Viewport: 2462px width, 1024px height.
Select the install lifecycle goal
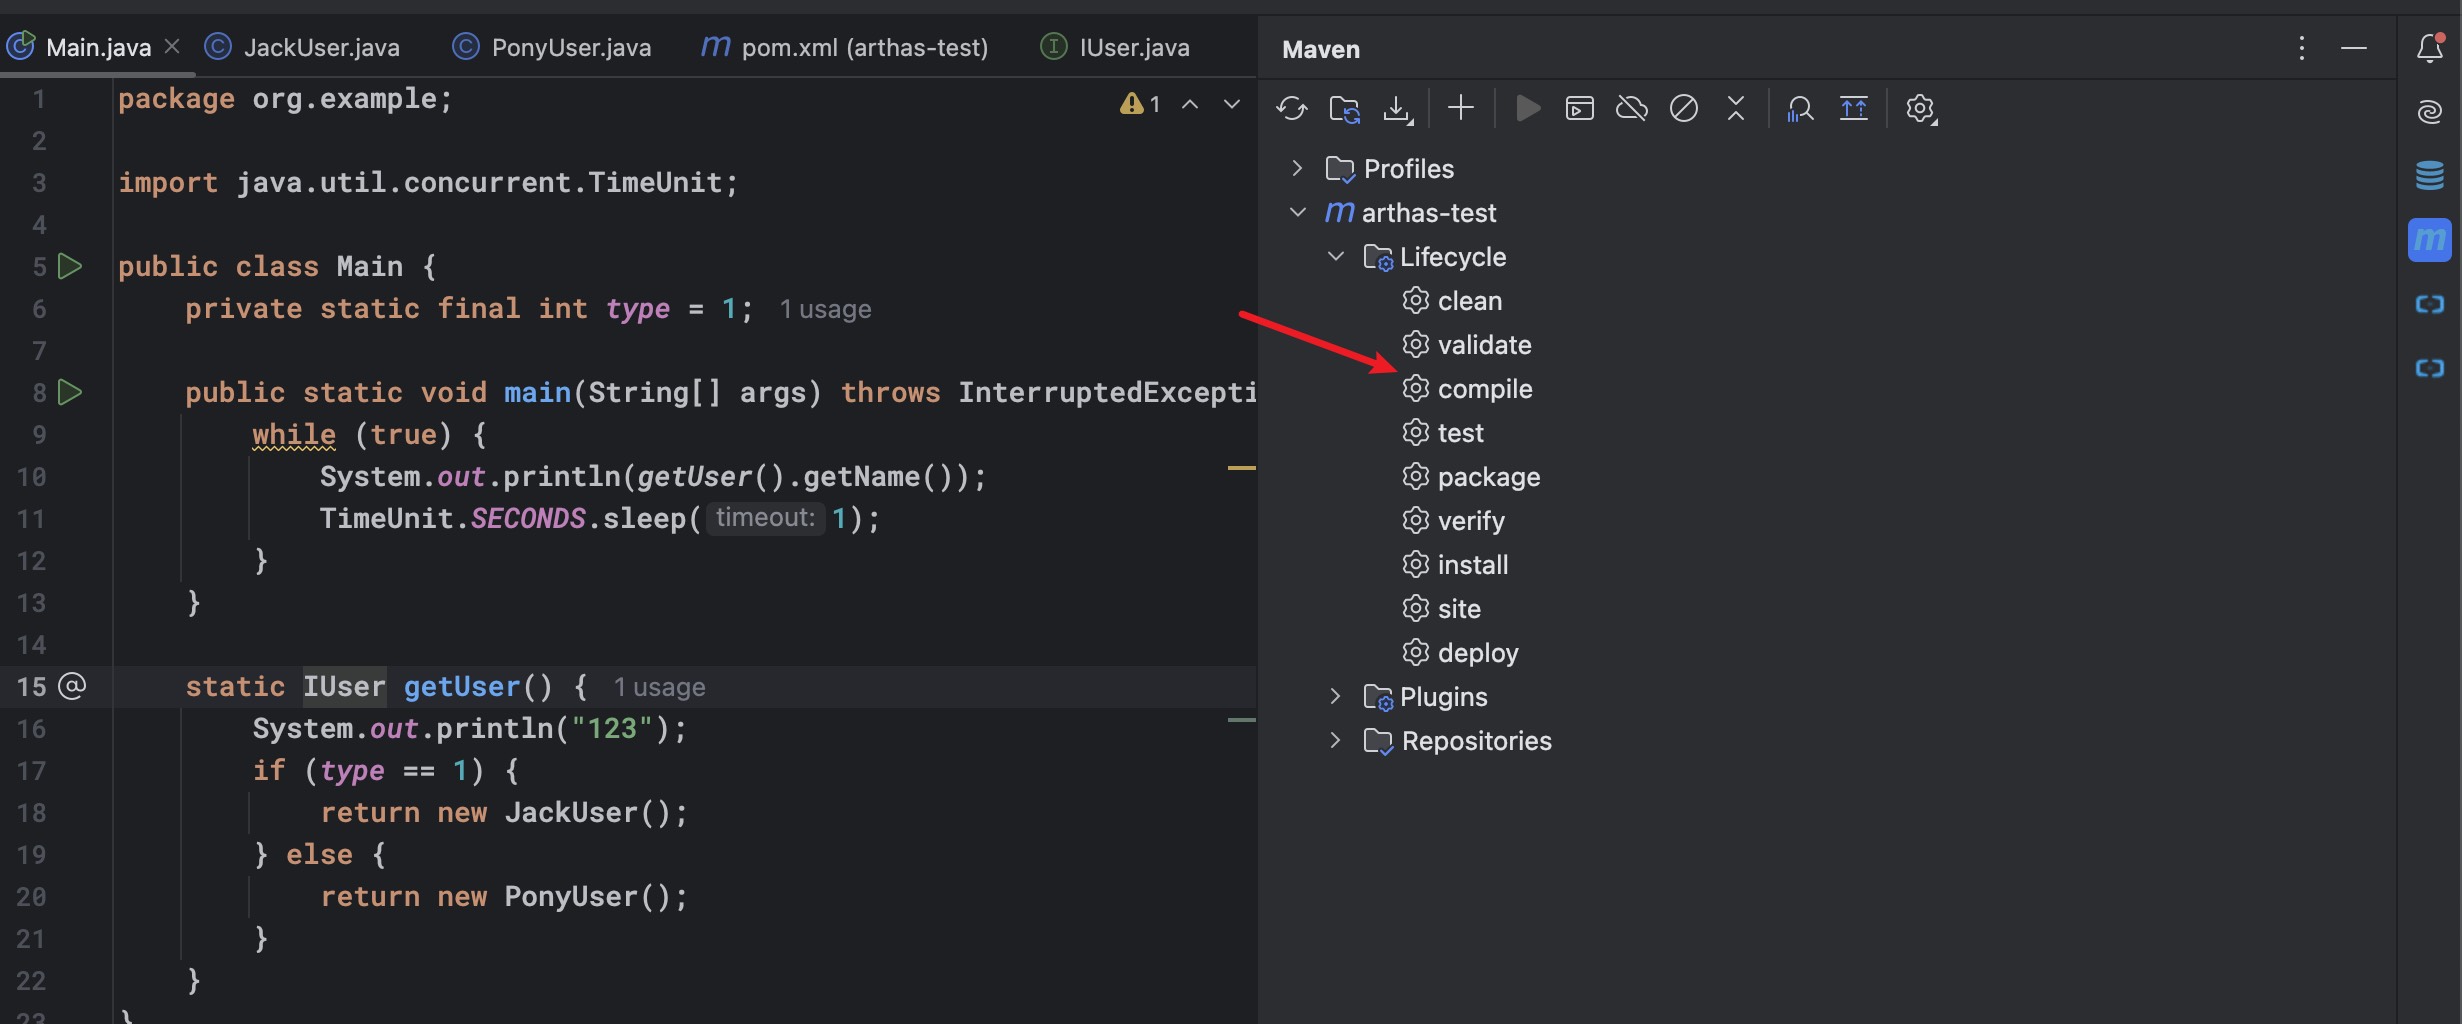1455,564
